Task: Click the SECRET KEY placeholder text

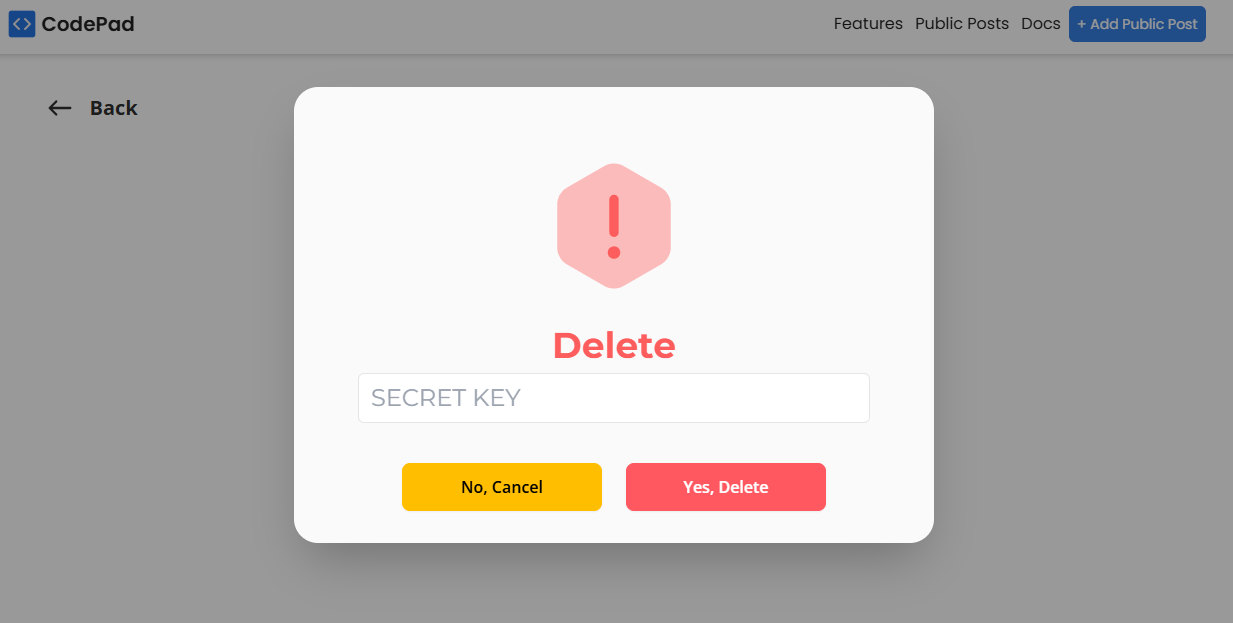Action: [x=446, y=398]
